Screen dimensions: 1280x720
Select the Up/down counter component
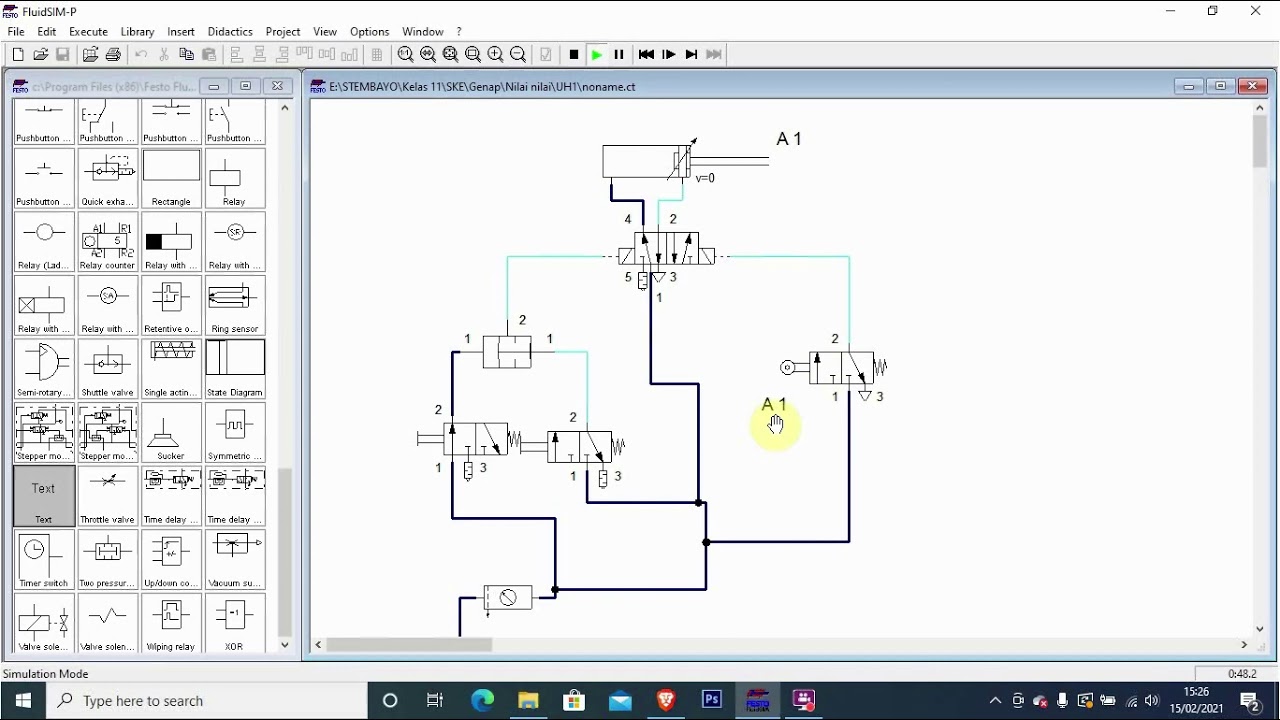(x=171, y=560)
